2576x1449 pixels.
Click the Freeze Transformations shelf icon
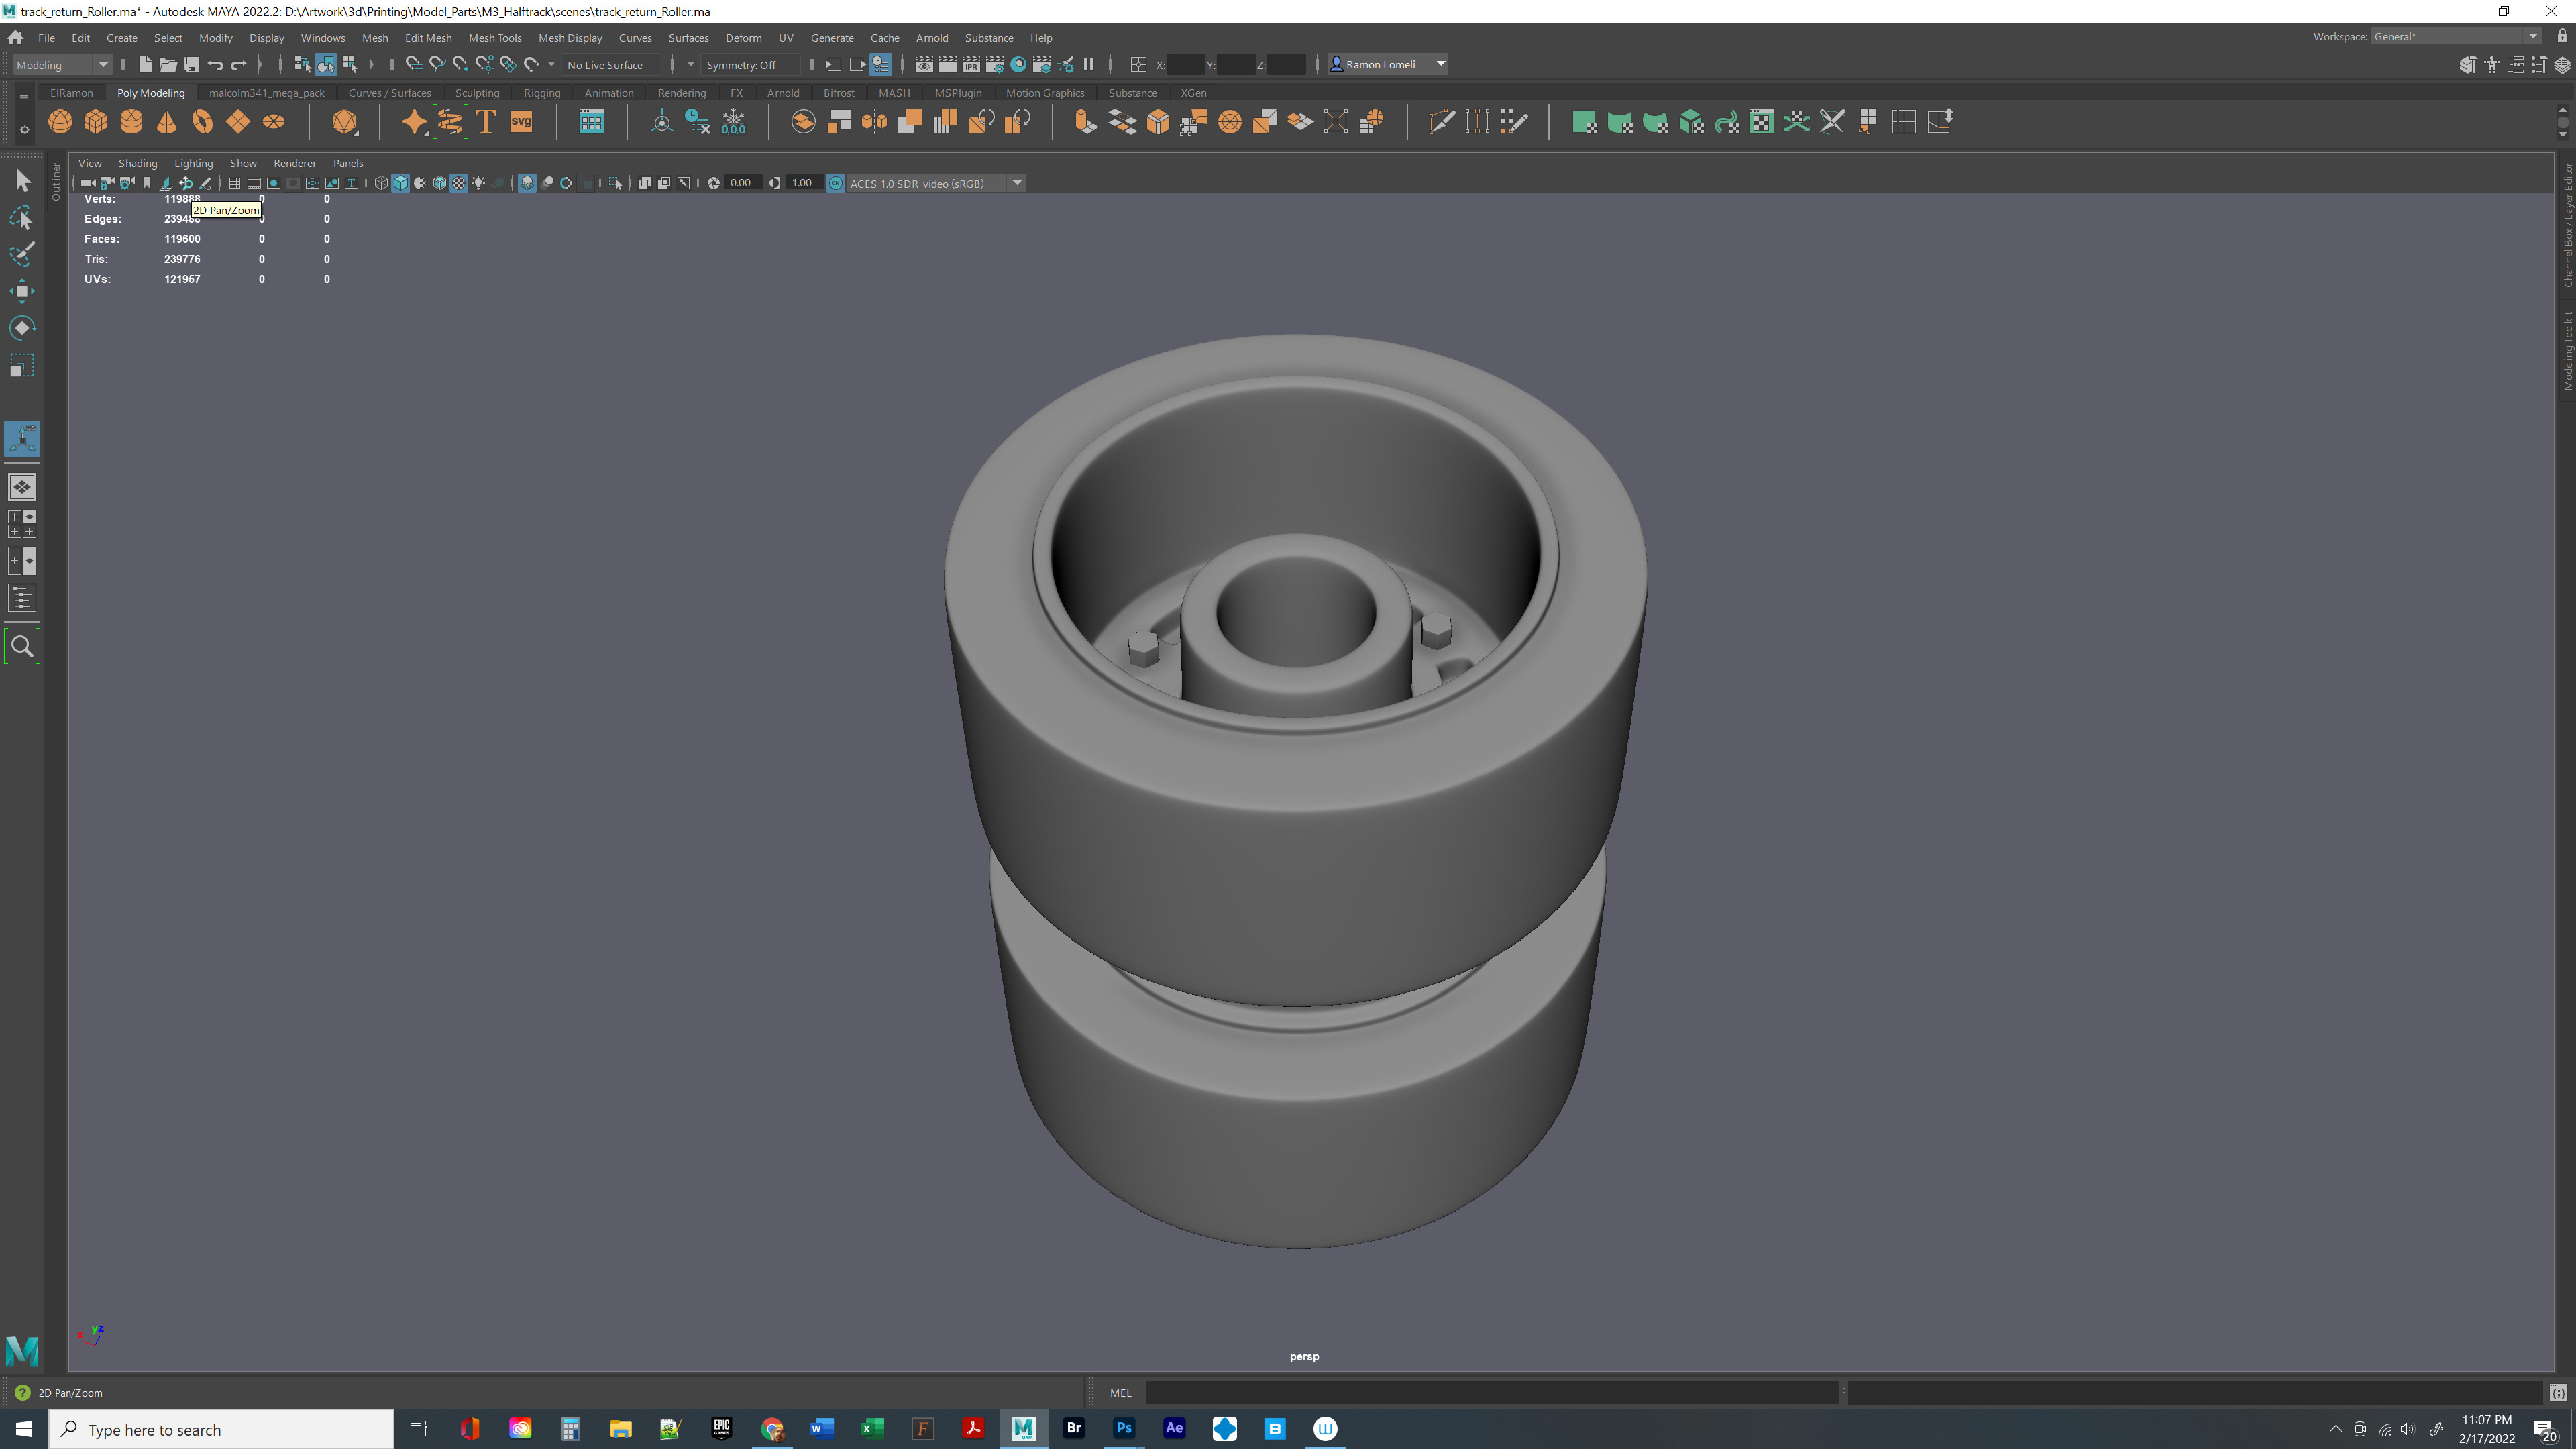tap(733, 122)
